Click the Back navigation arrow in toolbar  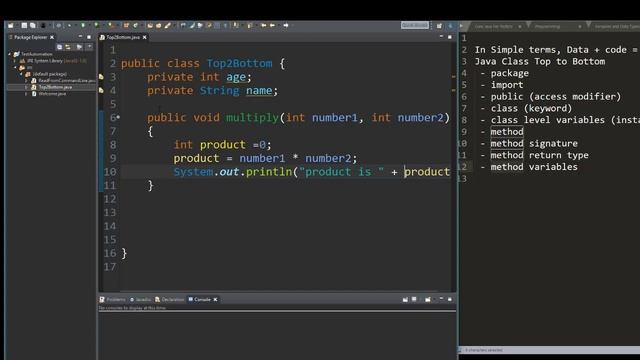(272, 25)
